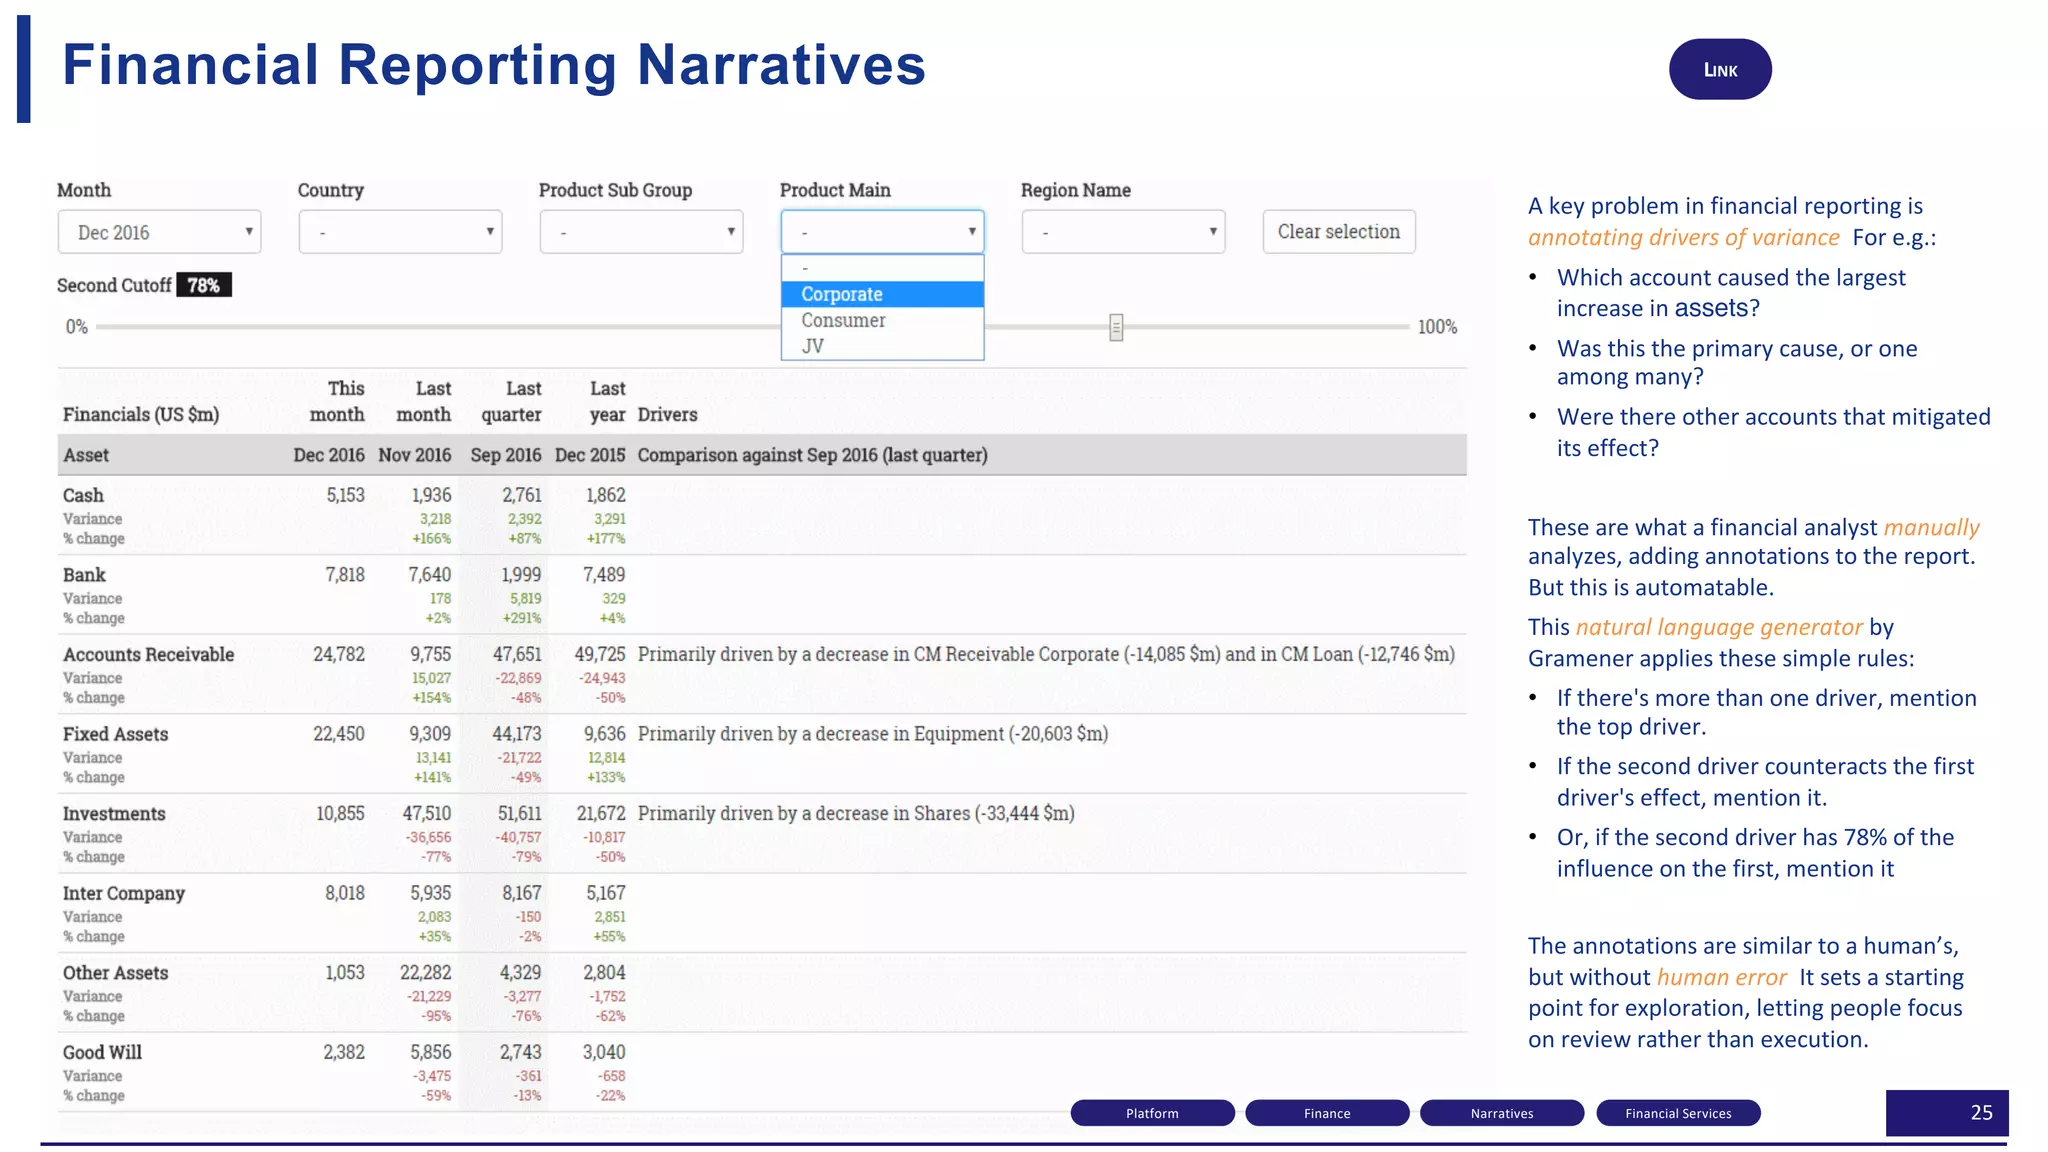The height and width of the screenshot is (1152, 2048).
Task: Click the Clear selection button
Action: tap(1339, 232)
